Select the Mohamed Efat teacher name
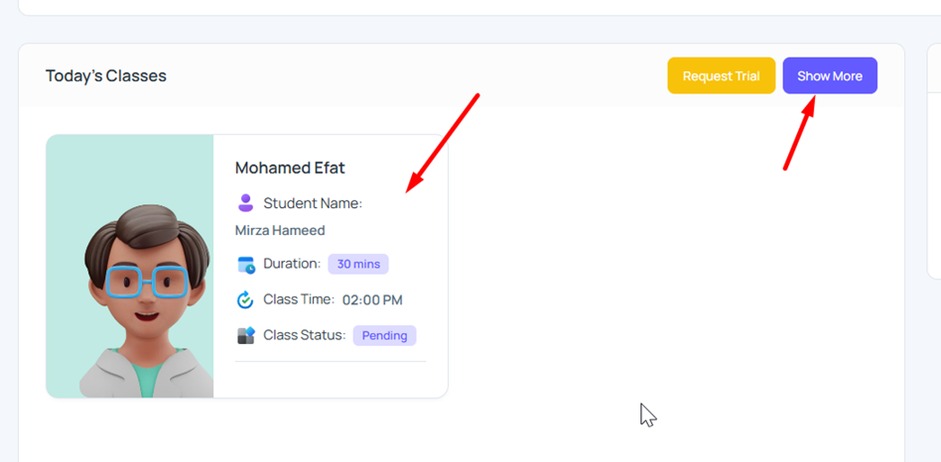This screenshot has width=941, height=462. pyautogui.click(x=290, y=167)
